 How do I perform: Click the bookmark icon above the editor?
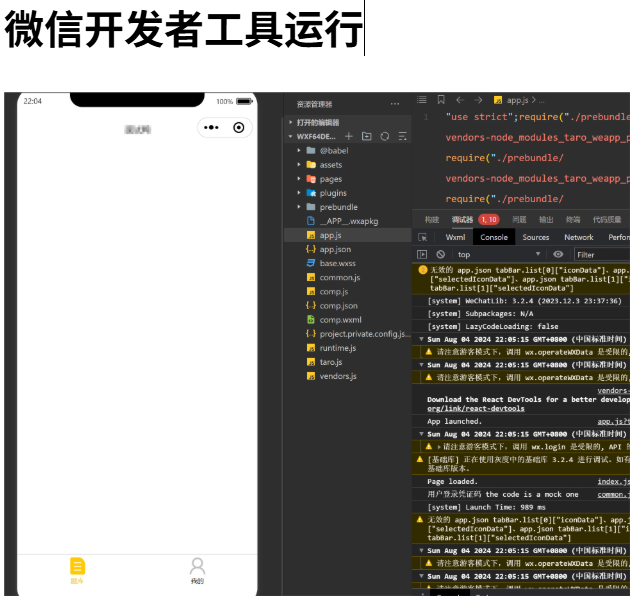point(440,100)
